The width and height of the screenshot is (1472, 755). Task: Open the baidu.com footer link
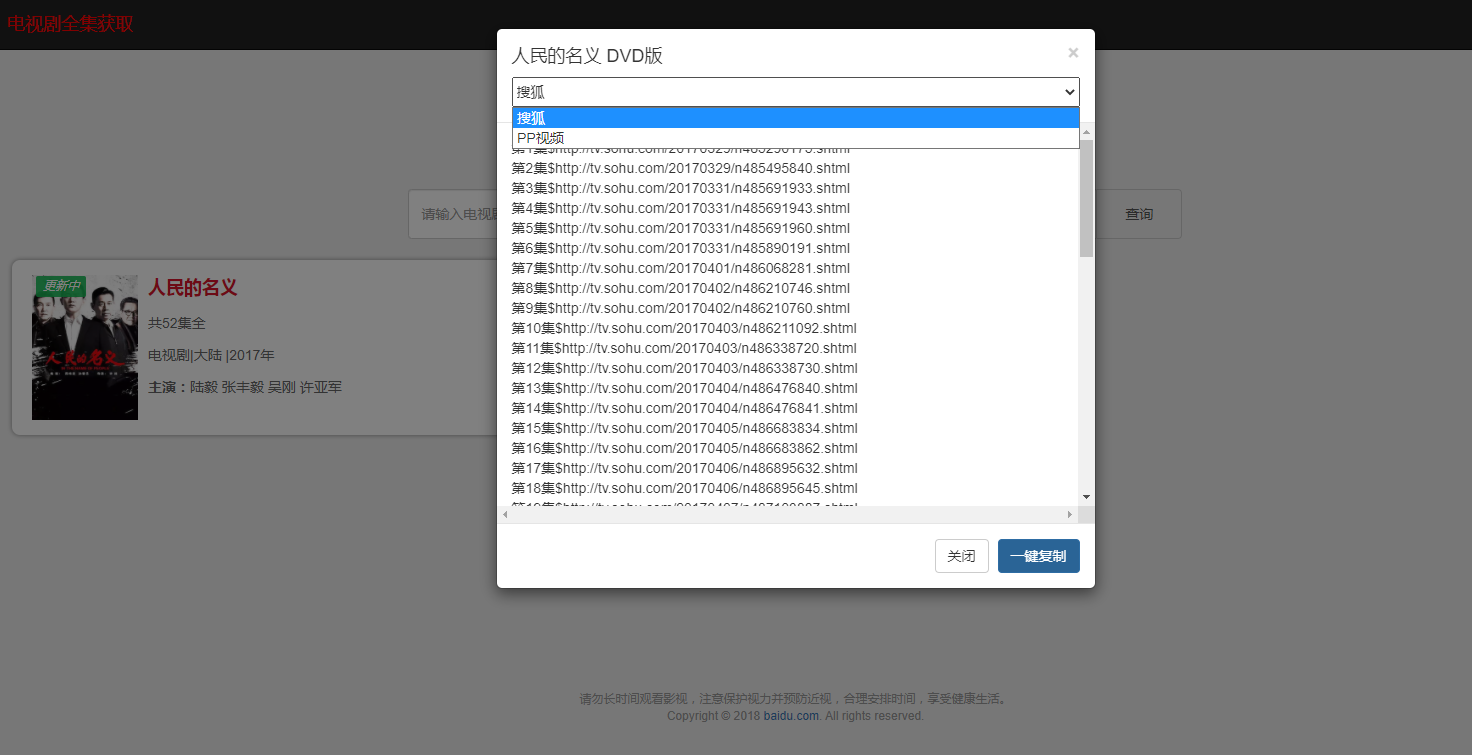791,716
